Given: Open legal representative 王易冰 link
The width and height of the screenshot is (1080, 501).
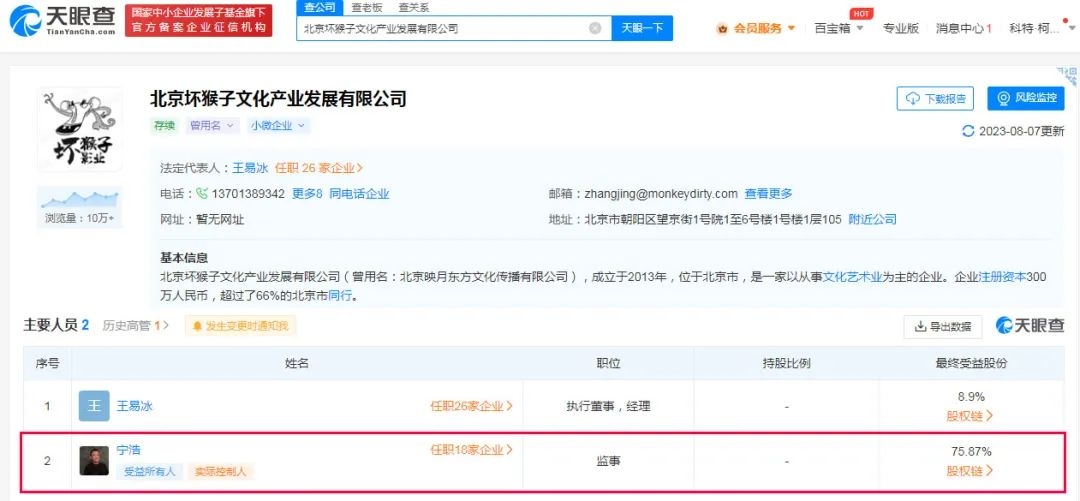Looking at the screenshot, I should 250,168.
